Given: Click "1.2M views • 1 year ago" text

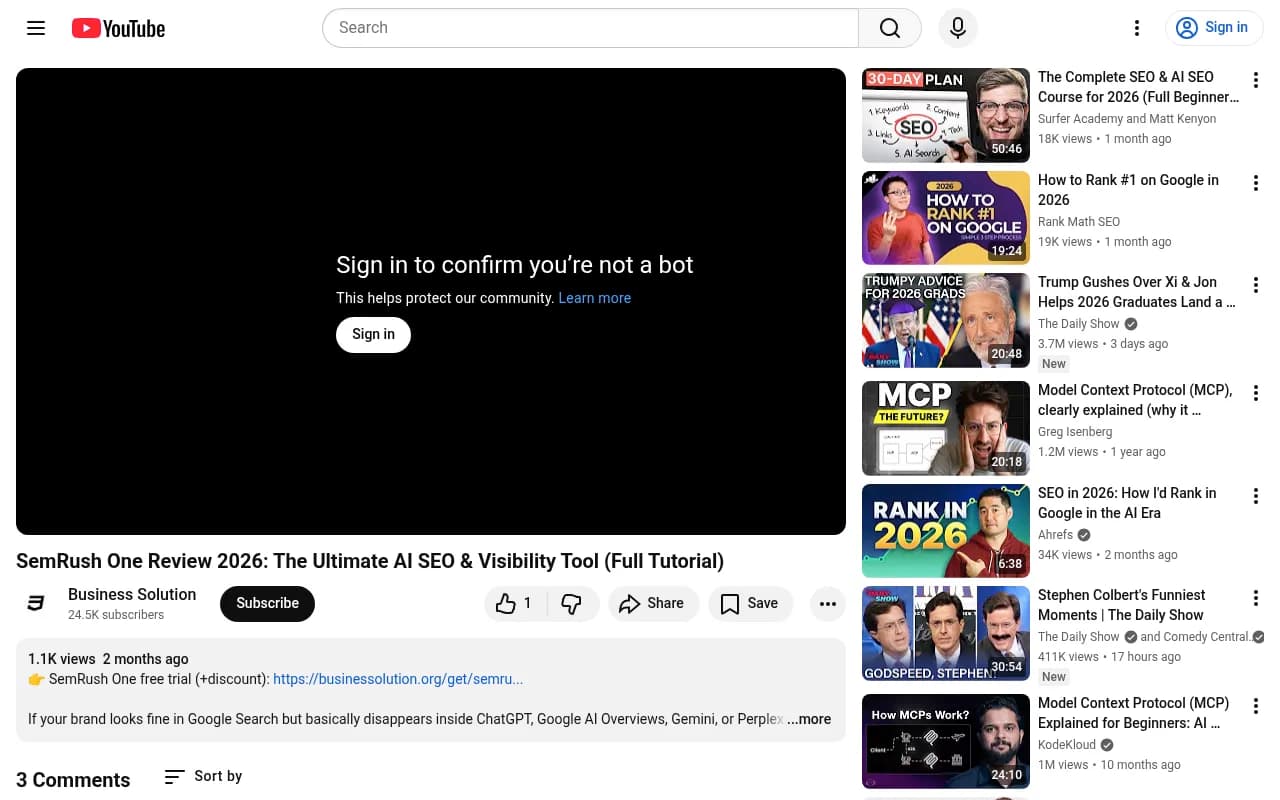Looking at the screenshot, I should pyautogui.click(x=1102, y=452).
